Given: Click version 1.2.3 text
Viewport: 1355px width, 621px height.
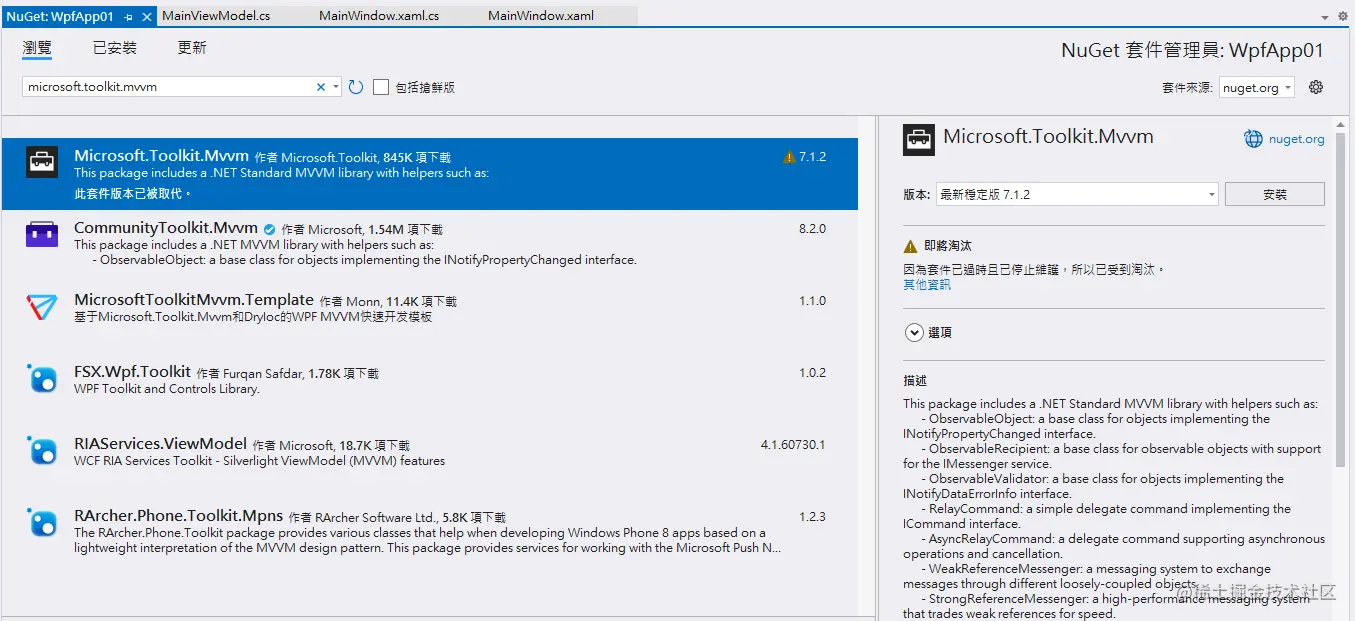Looking at the screenshot, I should [x=812, y=517].
